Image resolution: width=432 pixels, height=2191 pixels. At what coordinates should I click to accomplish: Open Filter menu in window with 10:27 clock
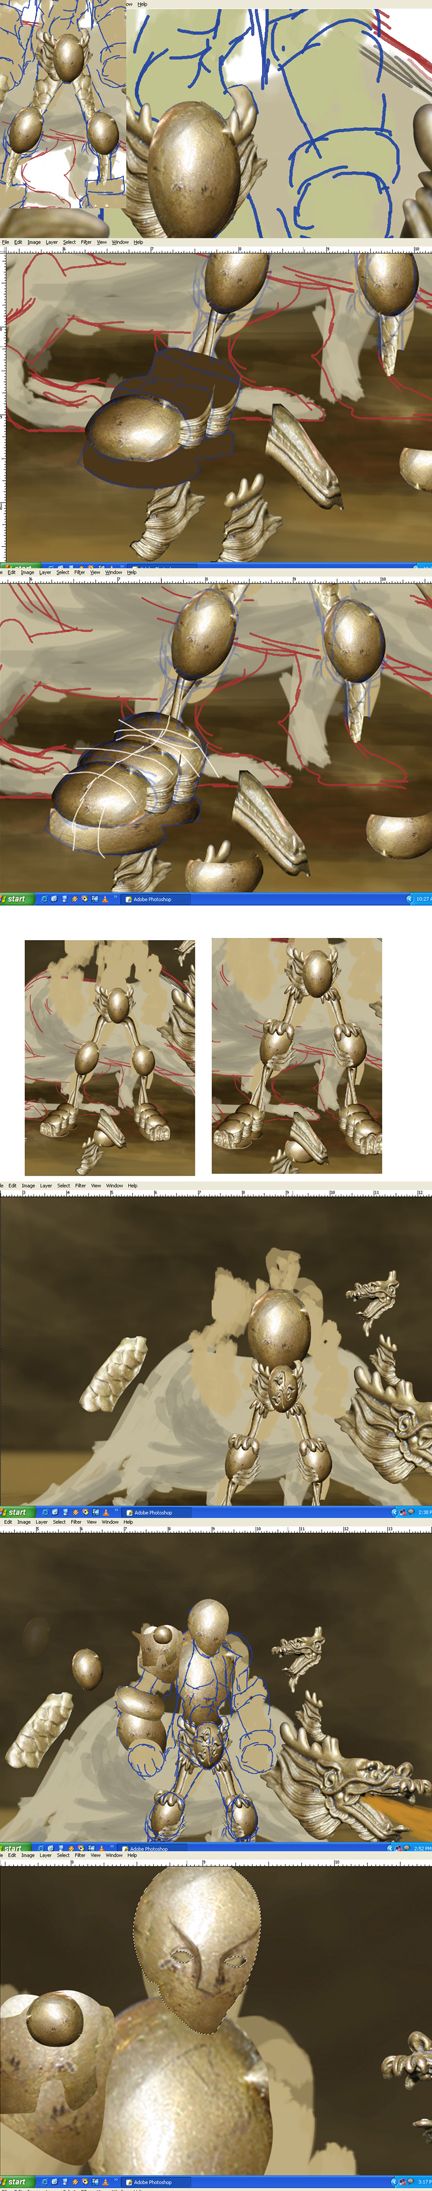(79, 573)
